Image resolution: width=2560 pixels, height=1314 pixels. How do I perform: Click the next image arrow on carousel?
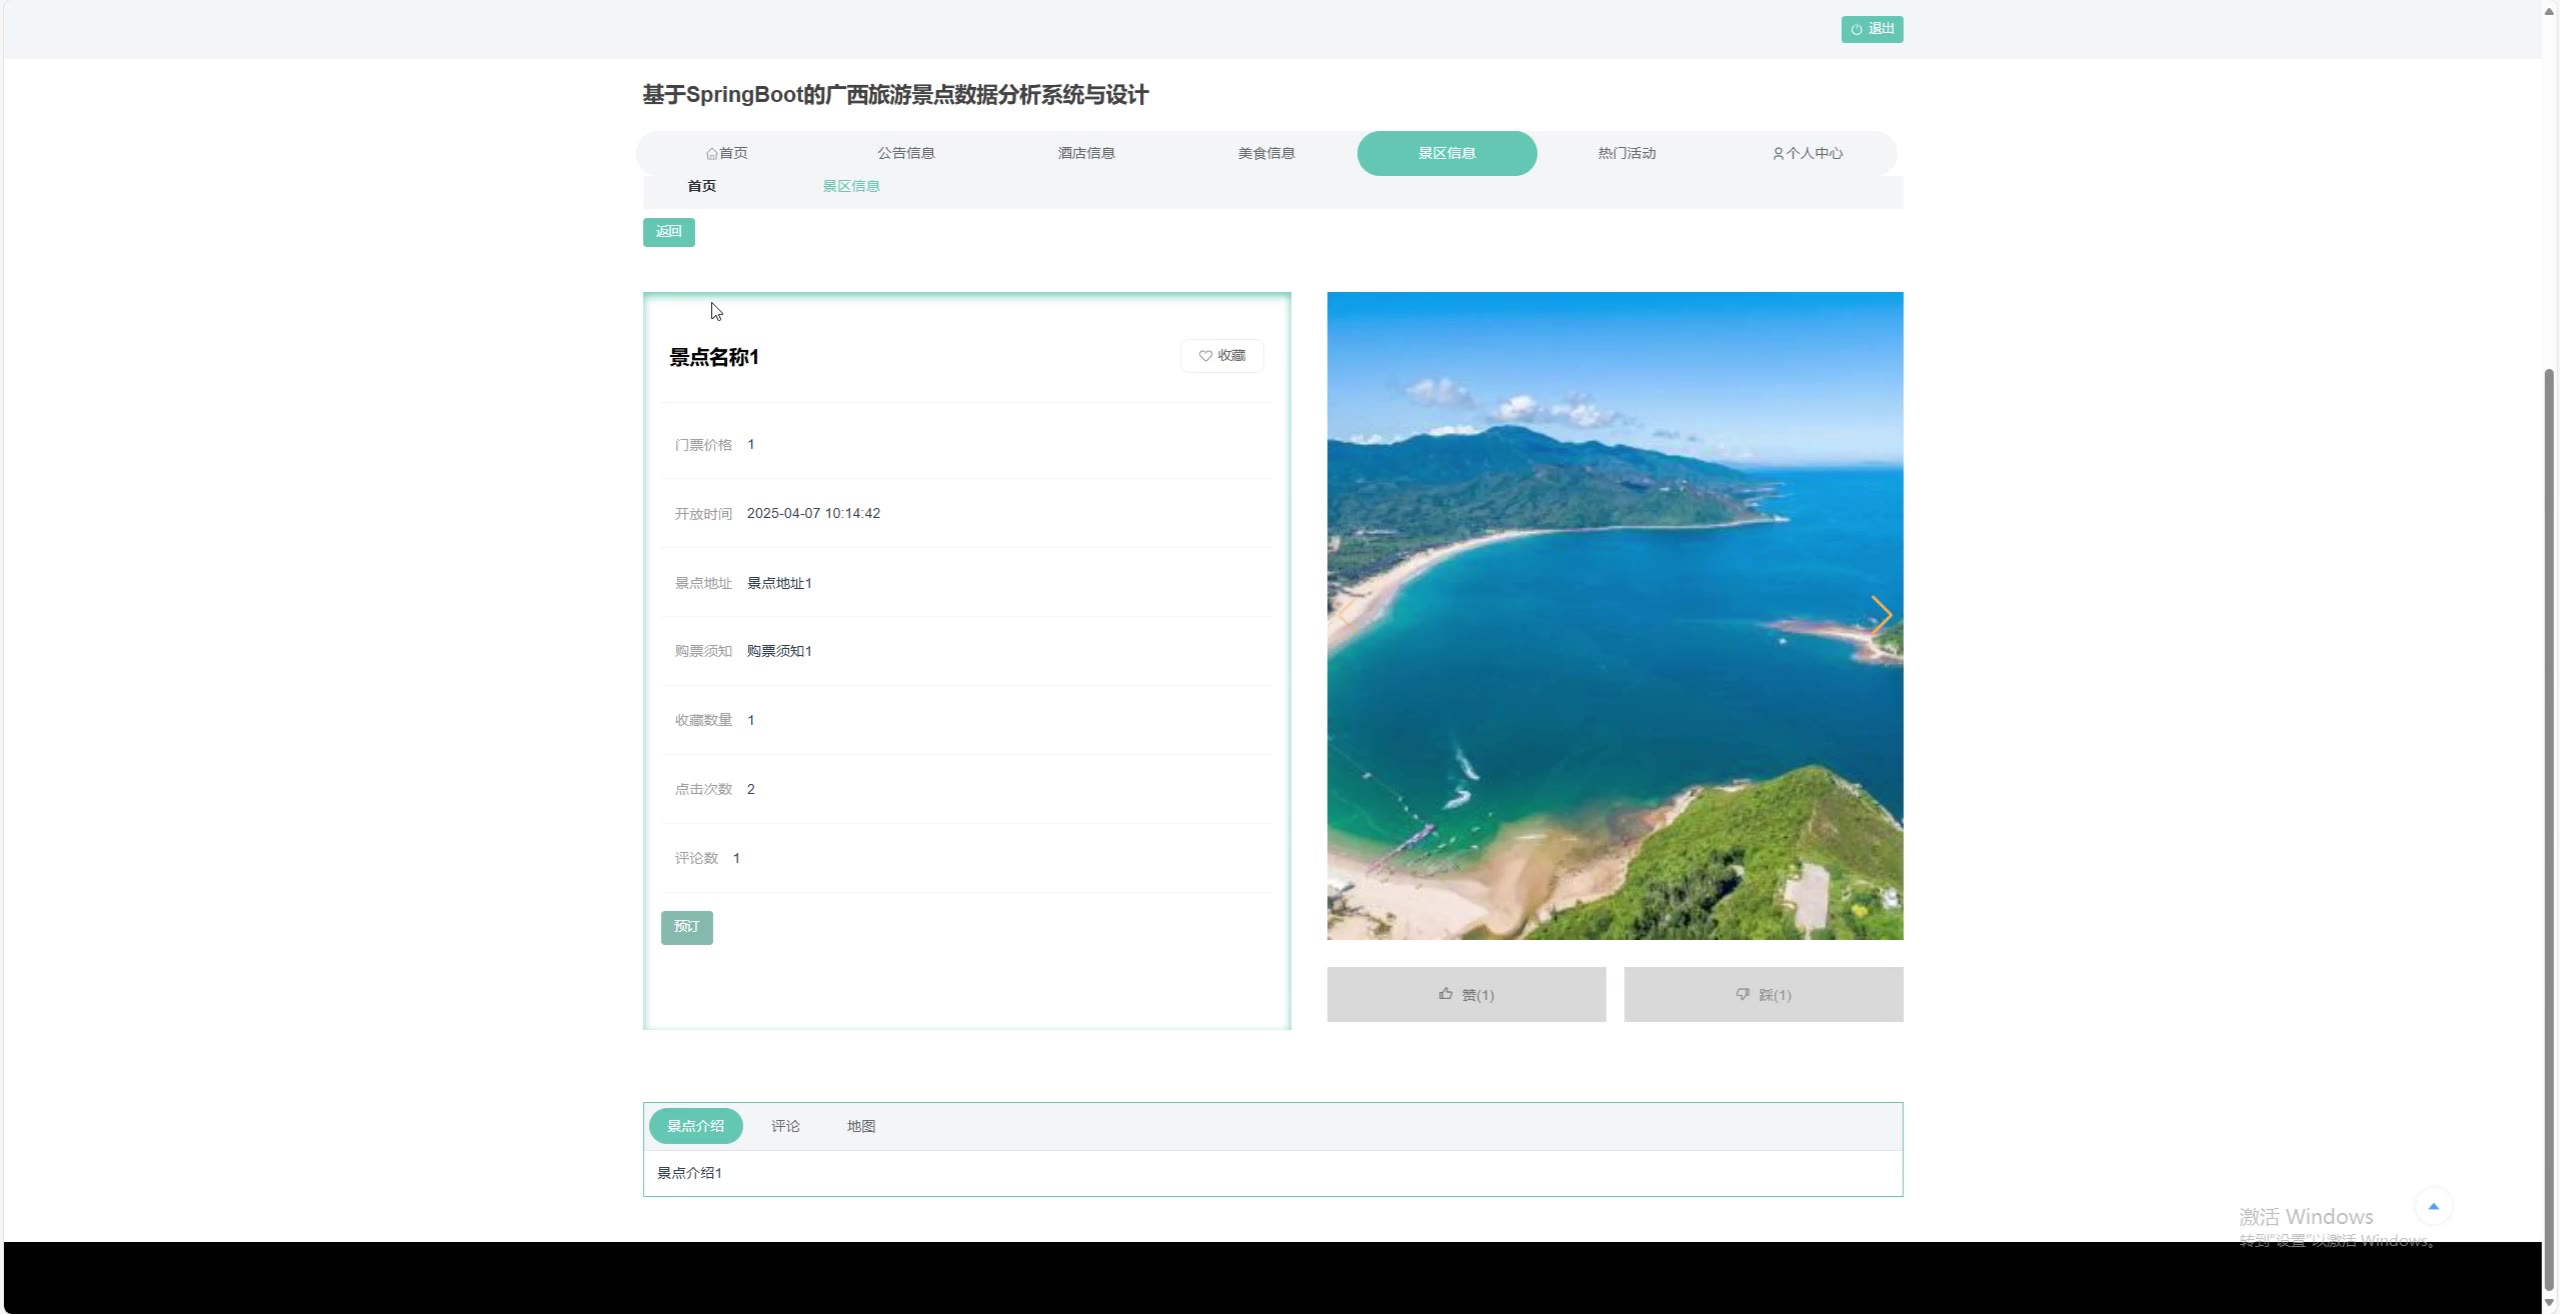click(x=1880, y=615)
